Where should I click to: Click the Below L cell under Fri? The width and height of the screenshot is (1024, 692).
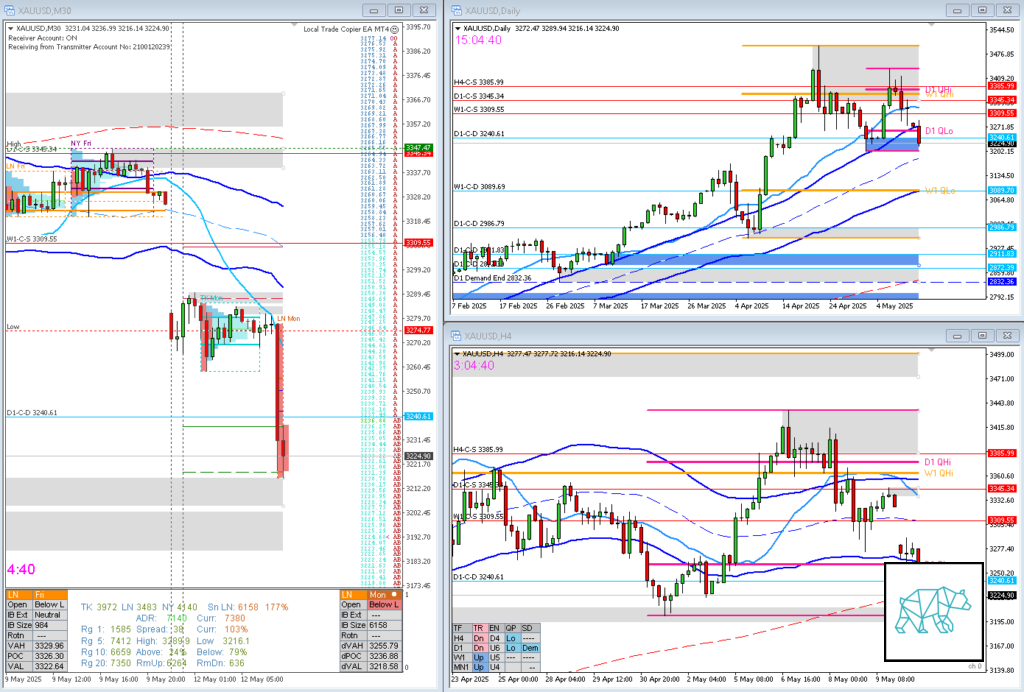tap(50, 605)
